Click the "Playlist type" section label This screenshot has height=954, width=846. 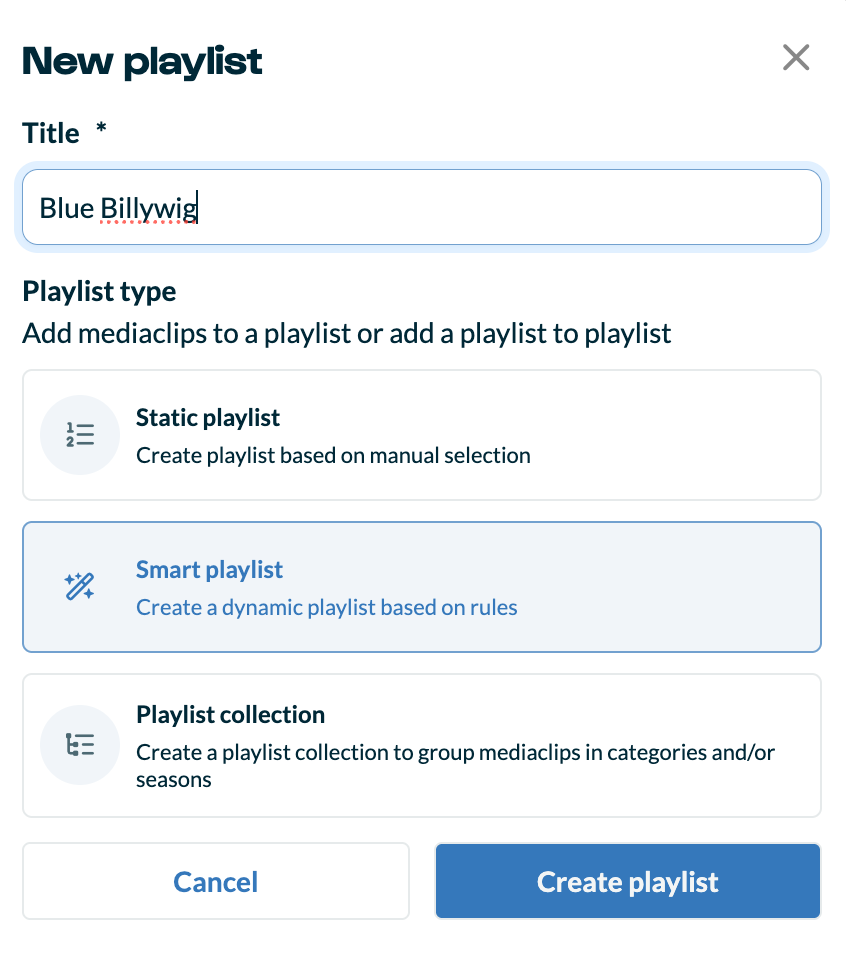(99, 291)
